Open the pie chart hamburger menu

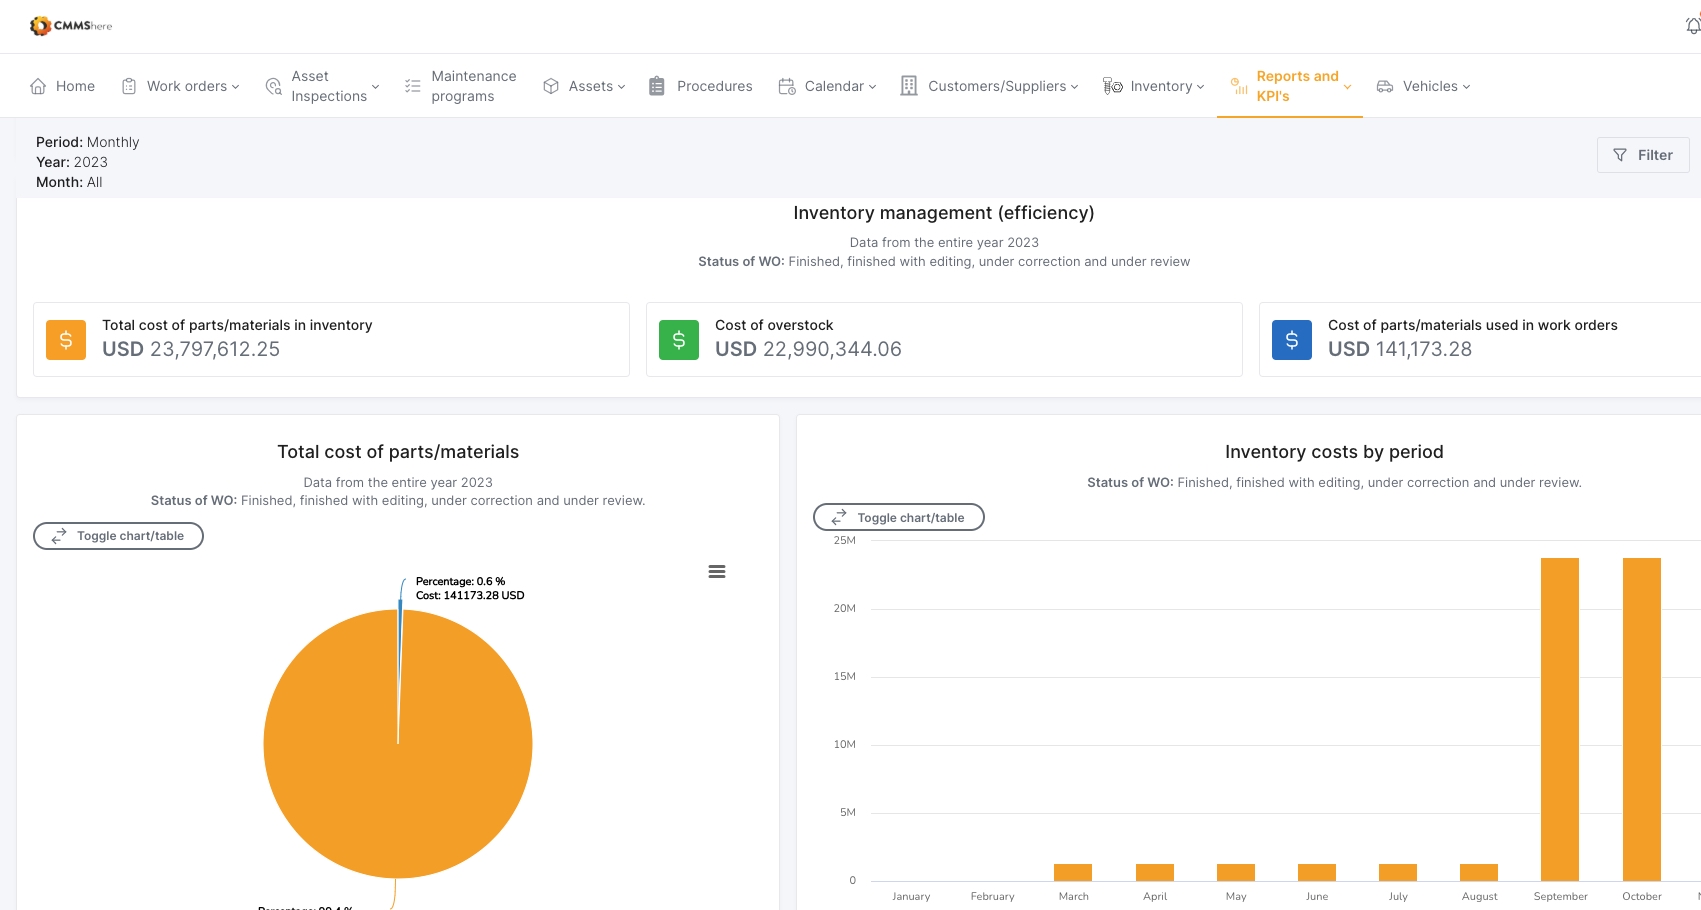[x=716, y=572]
